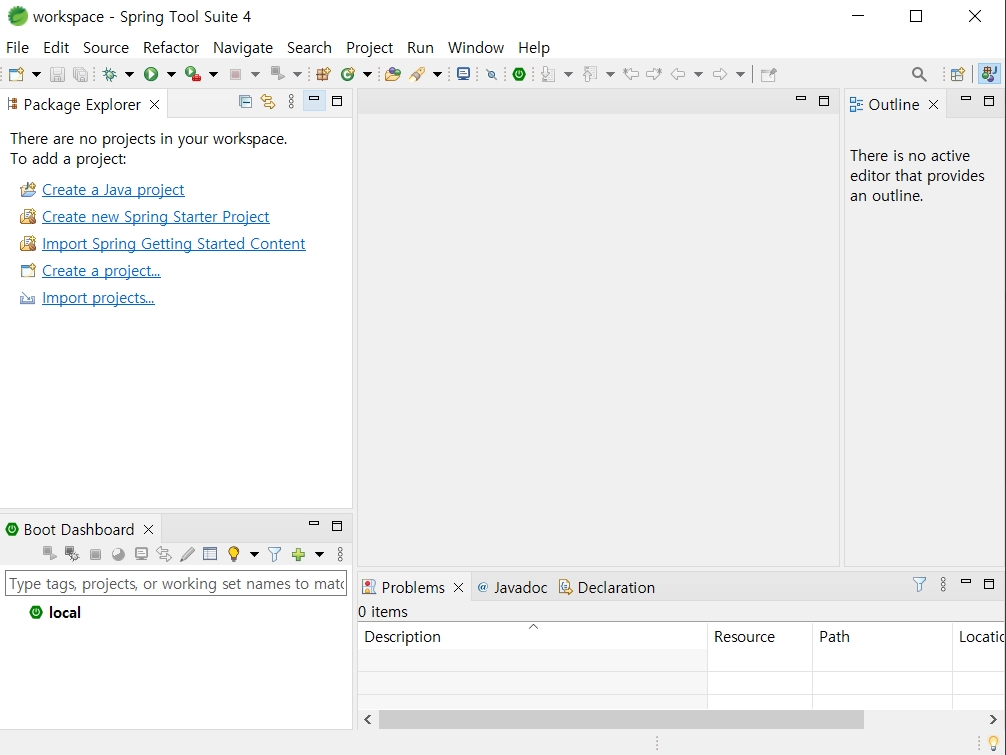Open the External Tools dropdown arrow
This screenshot has width=1006, height=755.
[213, 74]
